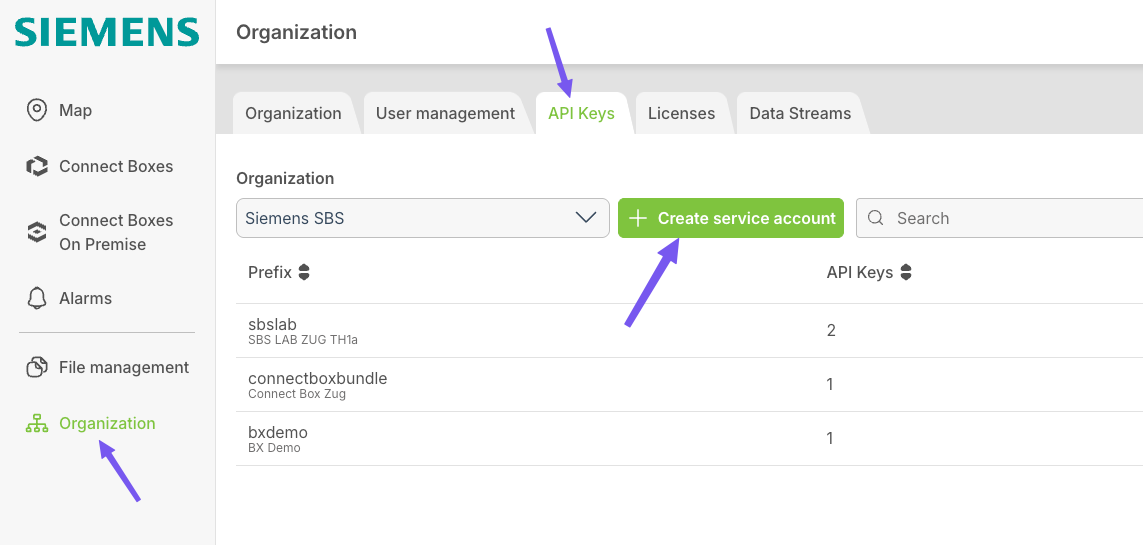
Task: Switch to the Organization tab
Action: tap(293, 114)
